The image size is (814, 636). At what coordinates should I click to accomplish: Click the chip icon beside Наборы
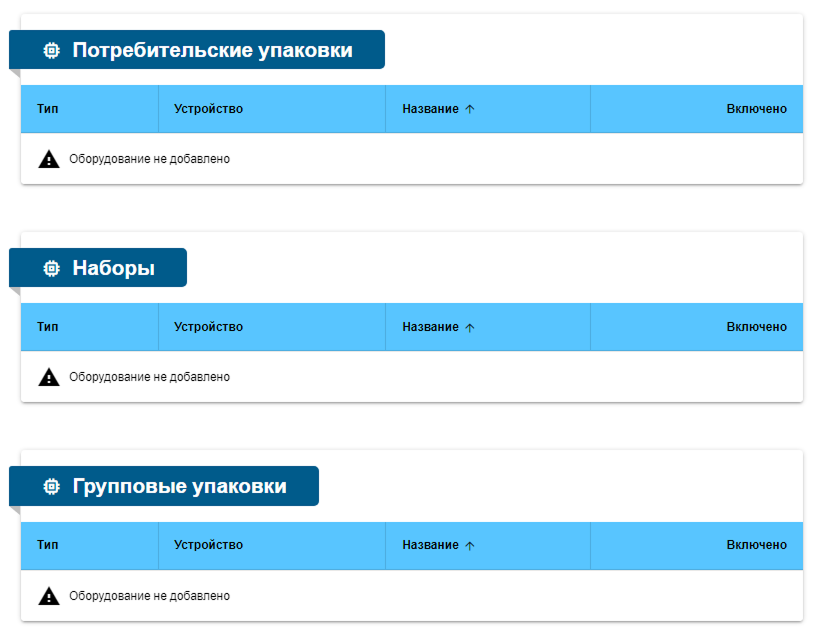tap(51, 268)
